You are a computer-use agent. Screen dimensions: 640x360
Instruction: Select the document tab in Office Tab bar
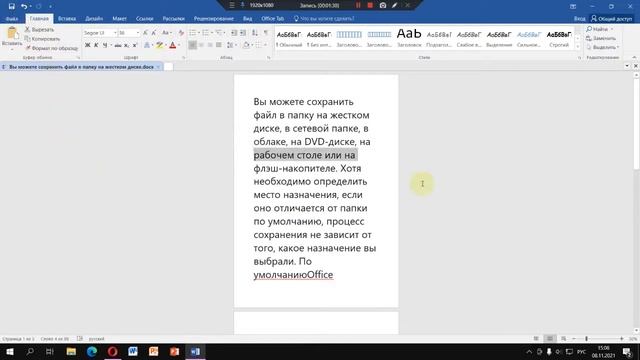[x=81, y=67]
